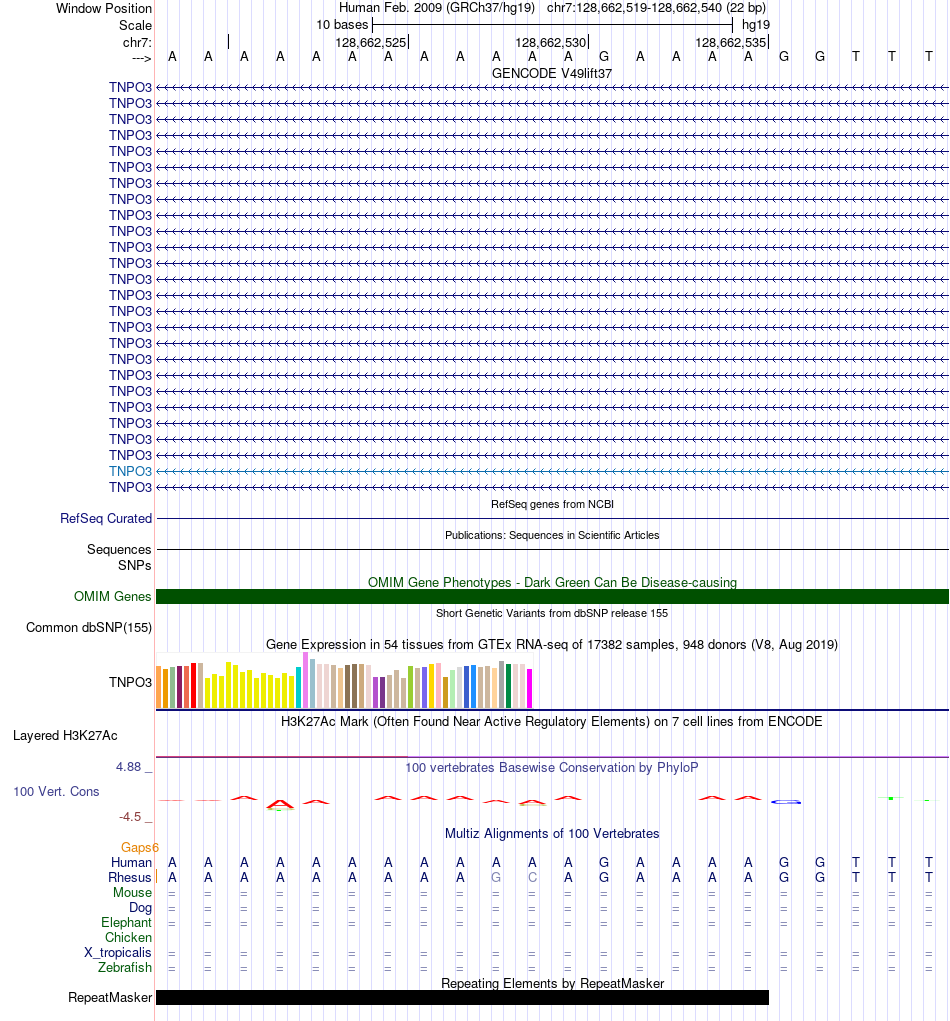
Task: Open 100 vertebrates Basewise Conservation by PhyloP title
Action: (x=552, y=768)
